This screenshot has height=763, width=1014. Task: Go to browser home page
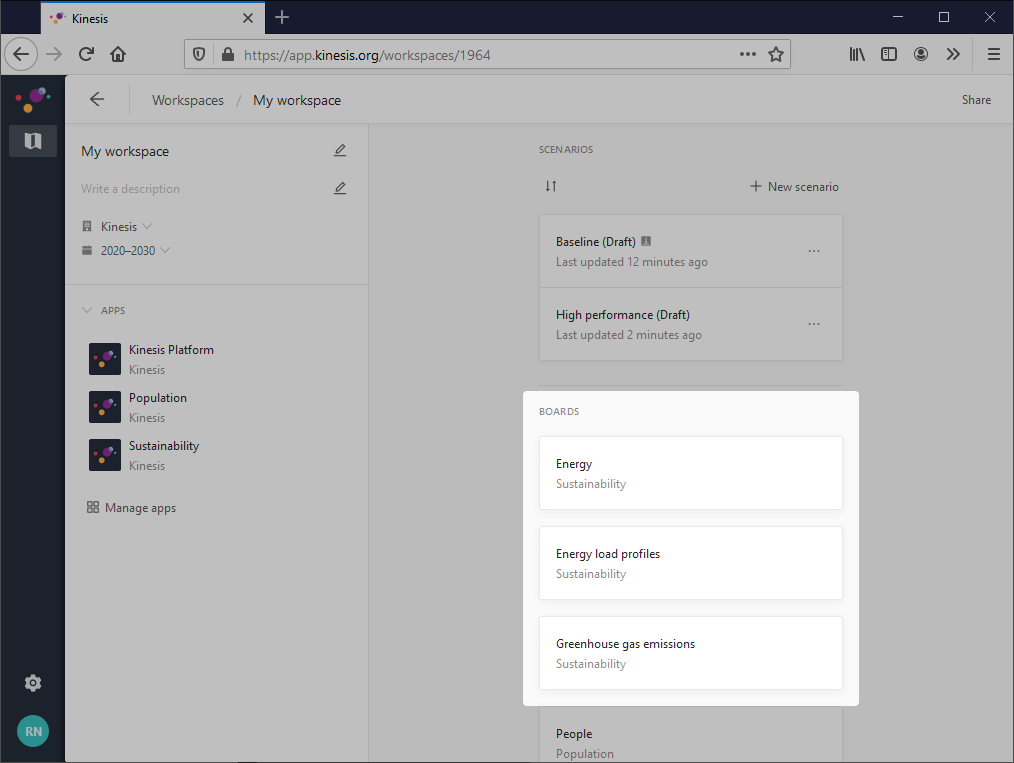coord(118,54)
